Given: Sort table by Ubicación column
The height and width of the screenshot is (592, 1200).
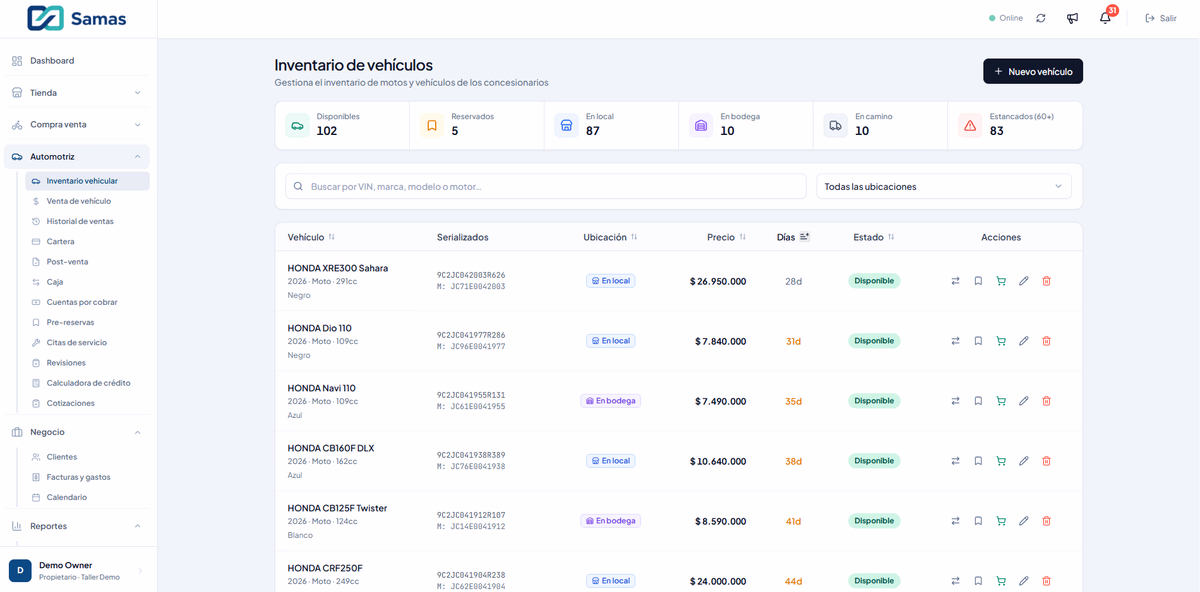Looking at the screenshot, I should click(x=610, y=237).
